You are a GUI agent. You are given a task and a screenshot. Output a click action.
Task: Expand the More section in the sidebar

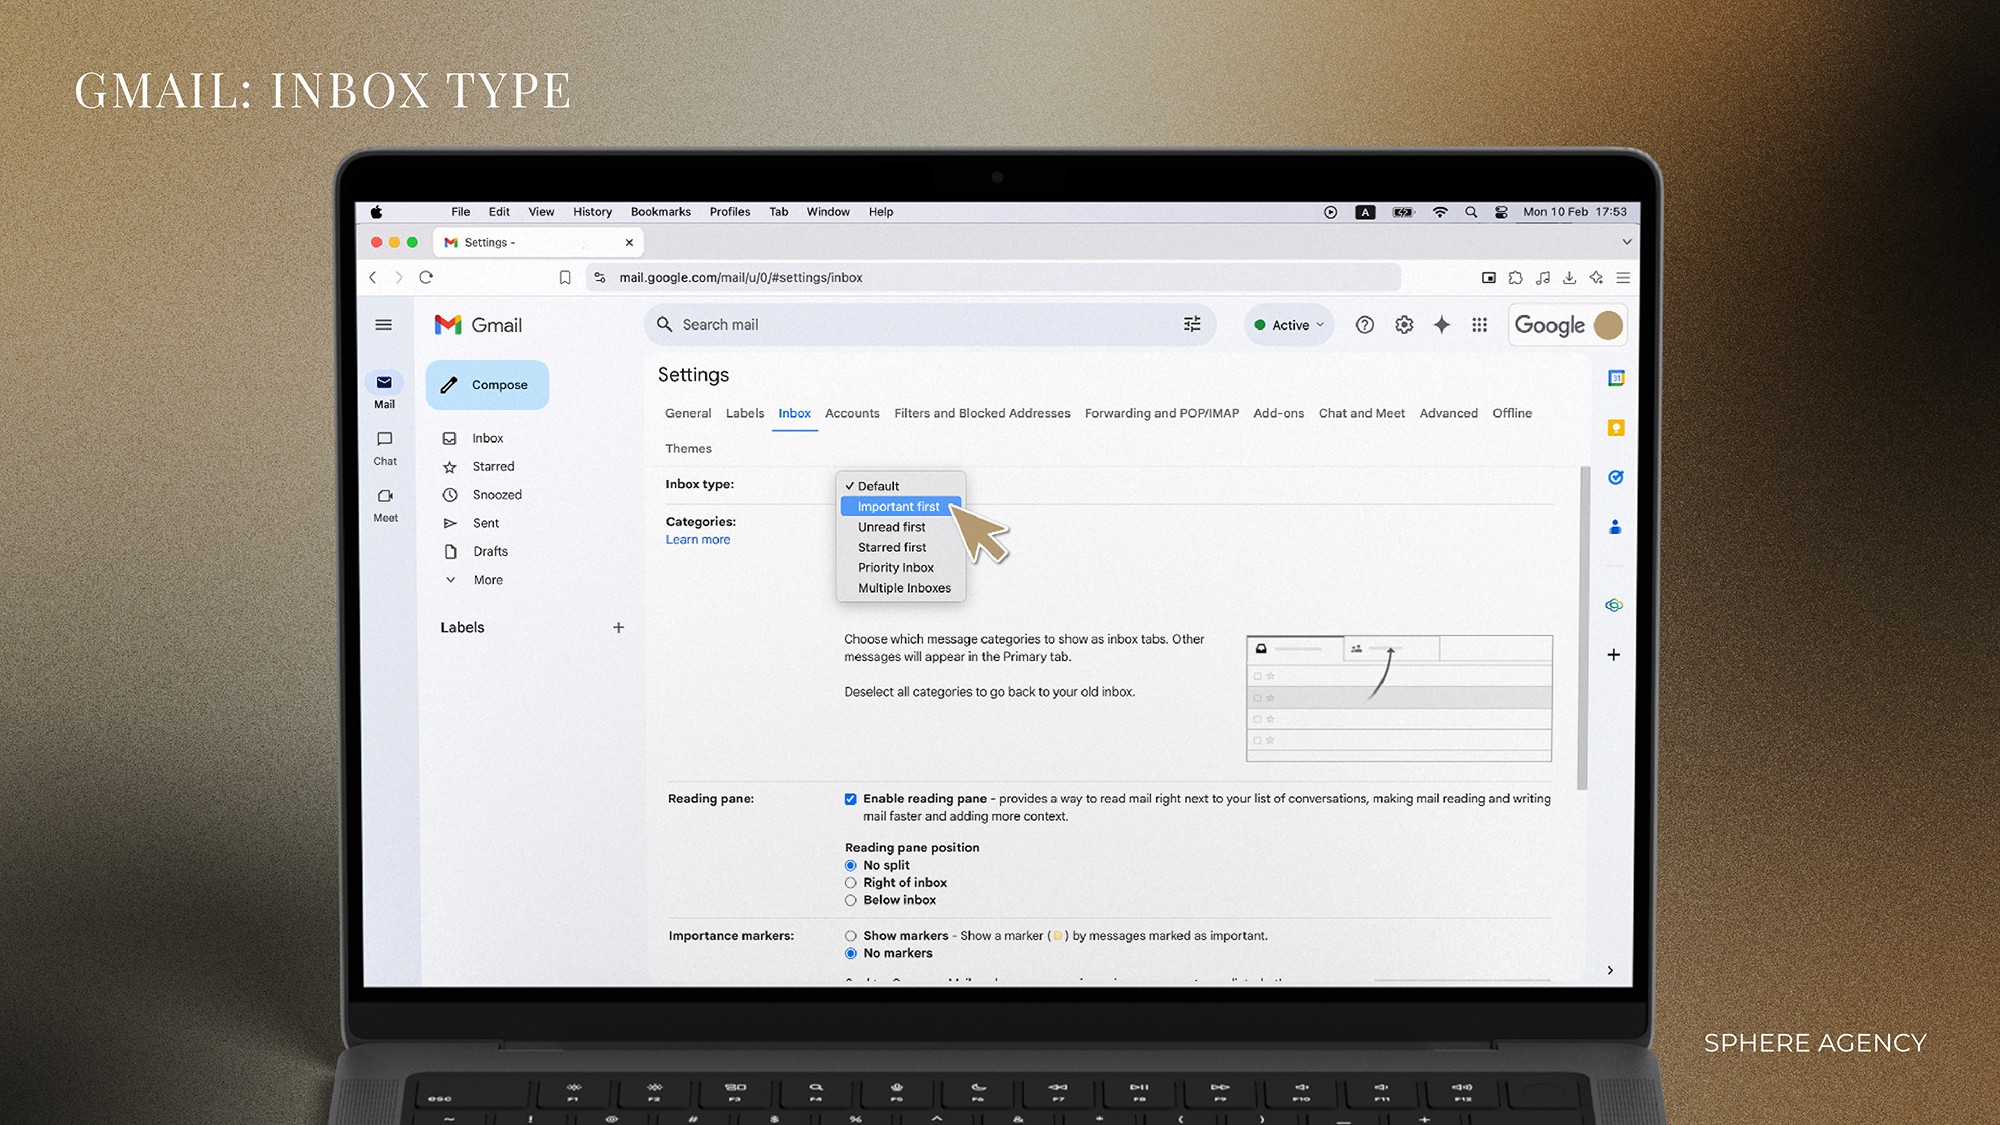click(486, 579)
